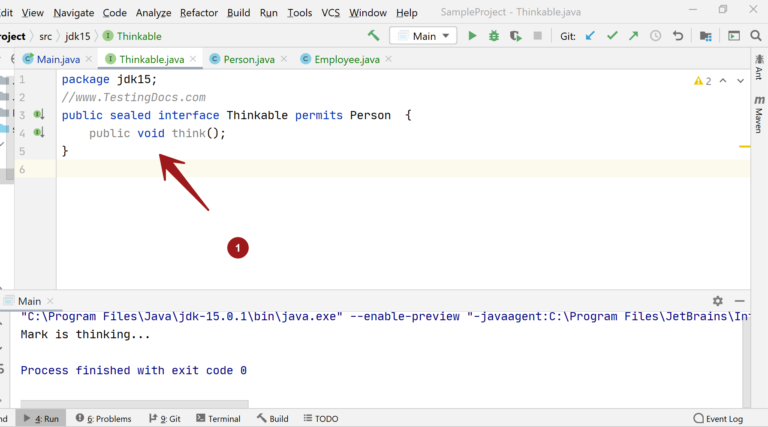Show Git history clock icon

(x=655, y=36)
